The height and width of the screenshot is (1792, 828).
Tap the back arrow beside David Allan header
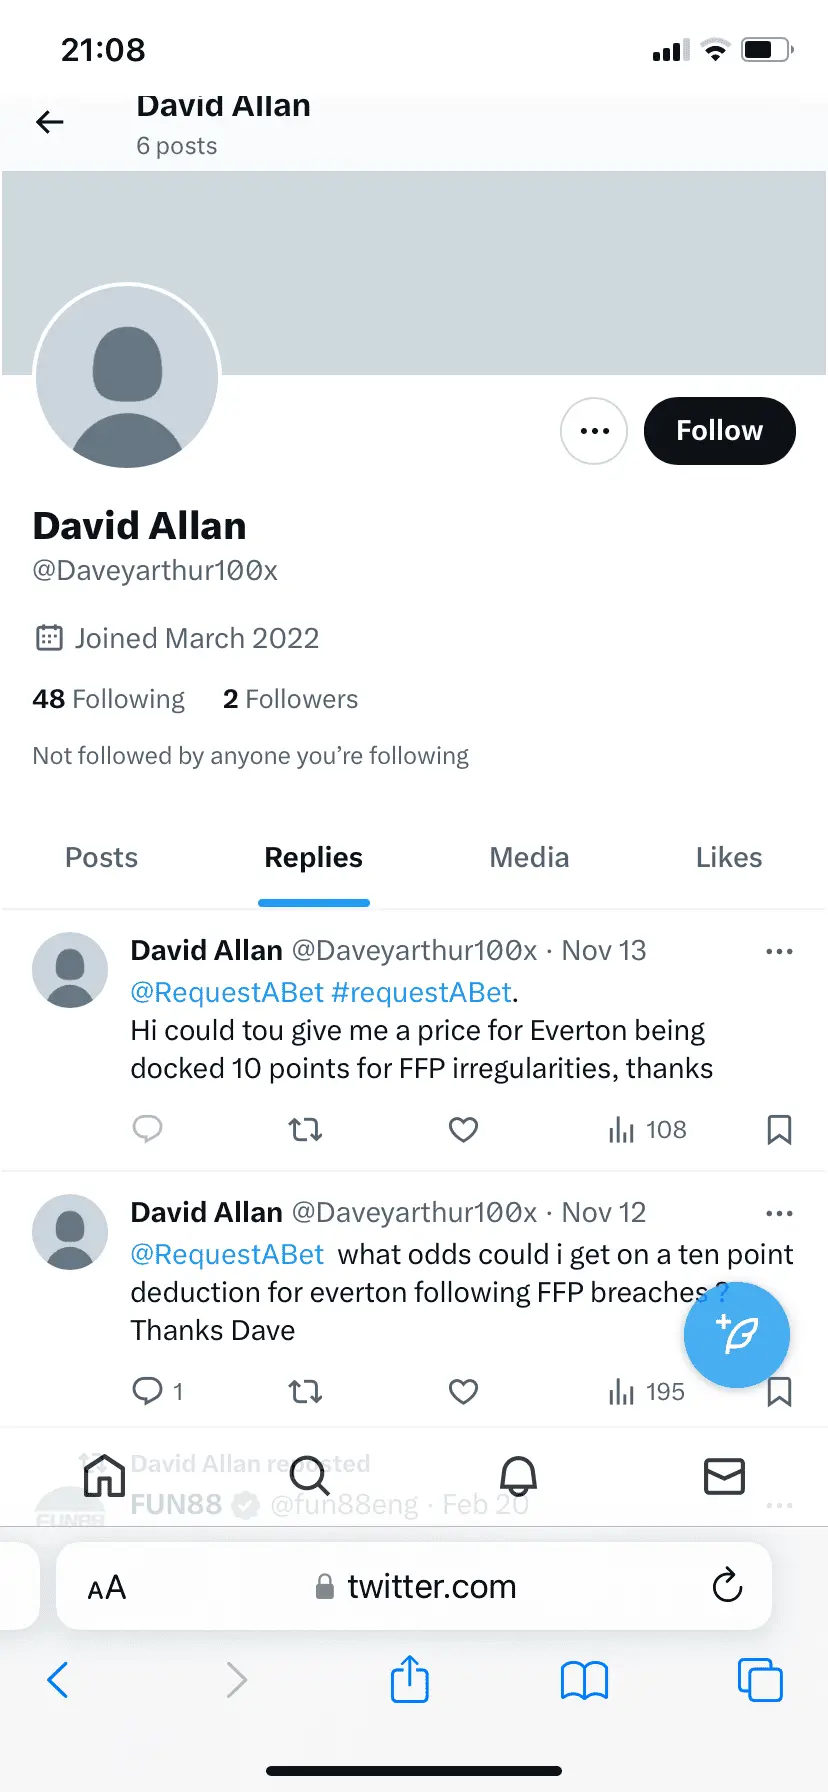(x=49, y=122)
